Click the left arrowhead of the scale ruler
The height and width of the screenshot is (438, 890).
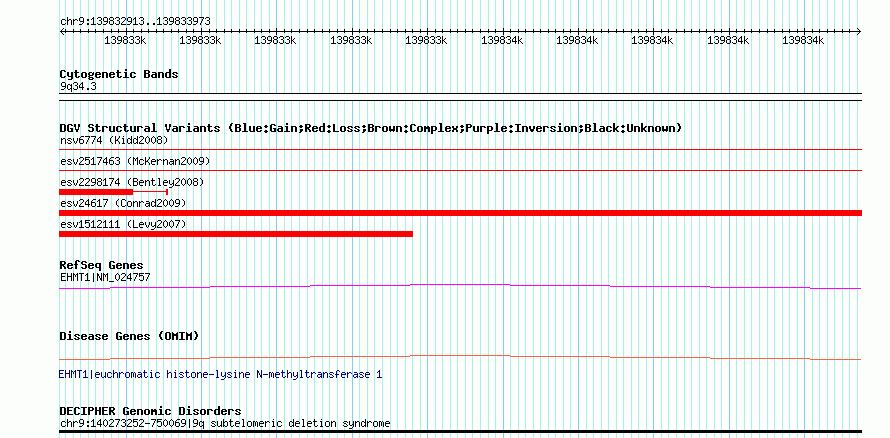pos(62,32)
